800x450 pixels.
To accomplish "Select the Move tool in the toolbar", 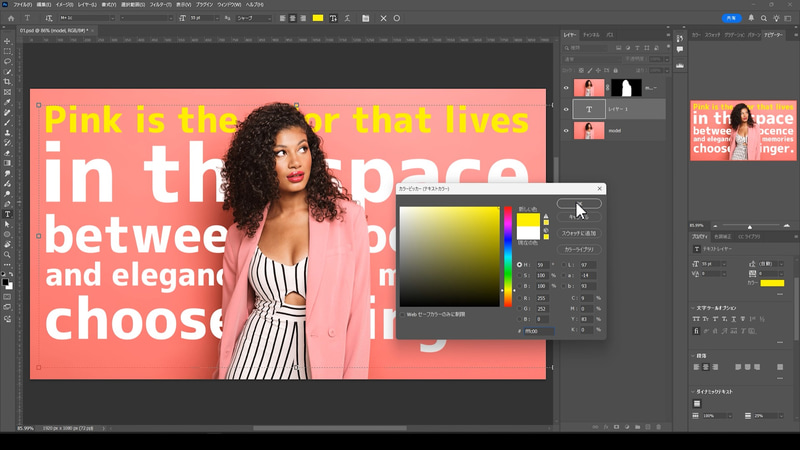I will pos(8,40).
